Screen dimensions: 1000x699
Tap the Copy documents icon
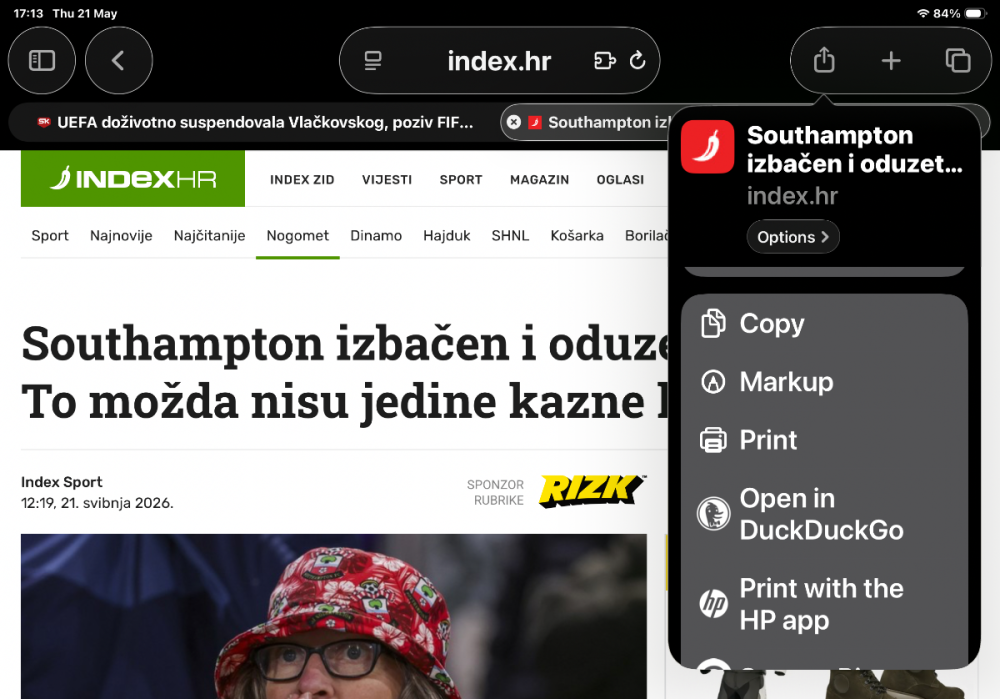click(x=713, y=323)
